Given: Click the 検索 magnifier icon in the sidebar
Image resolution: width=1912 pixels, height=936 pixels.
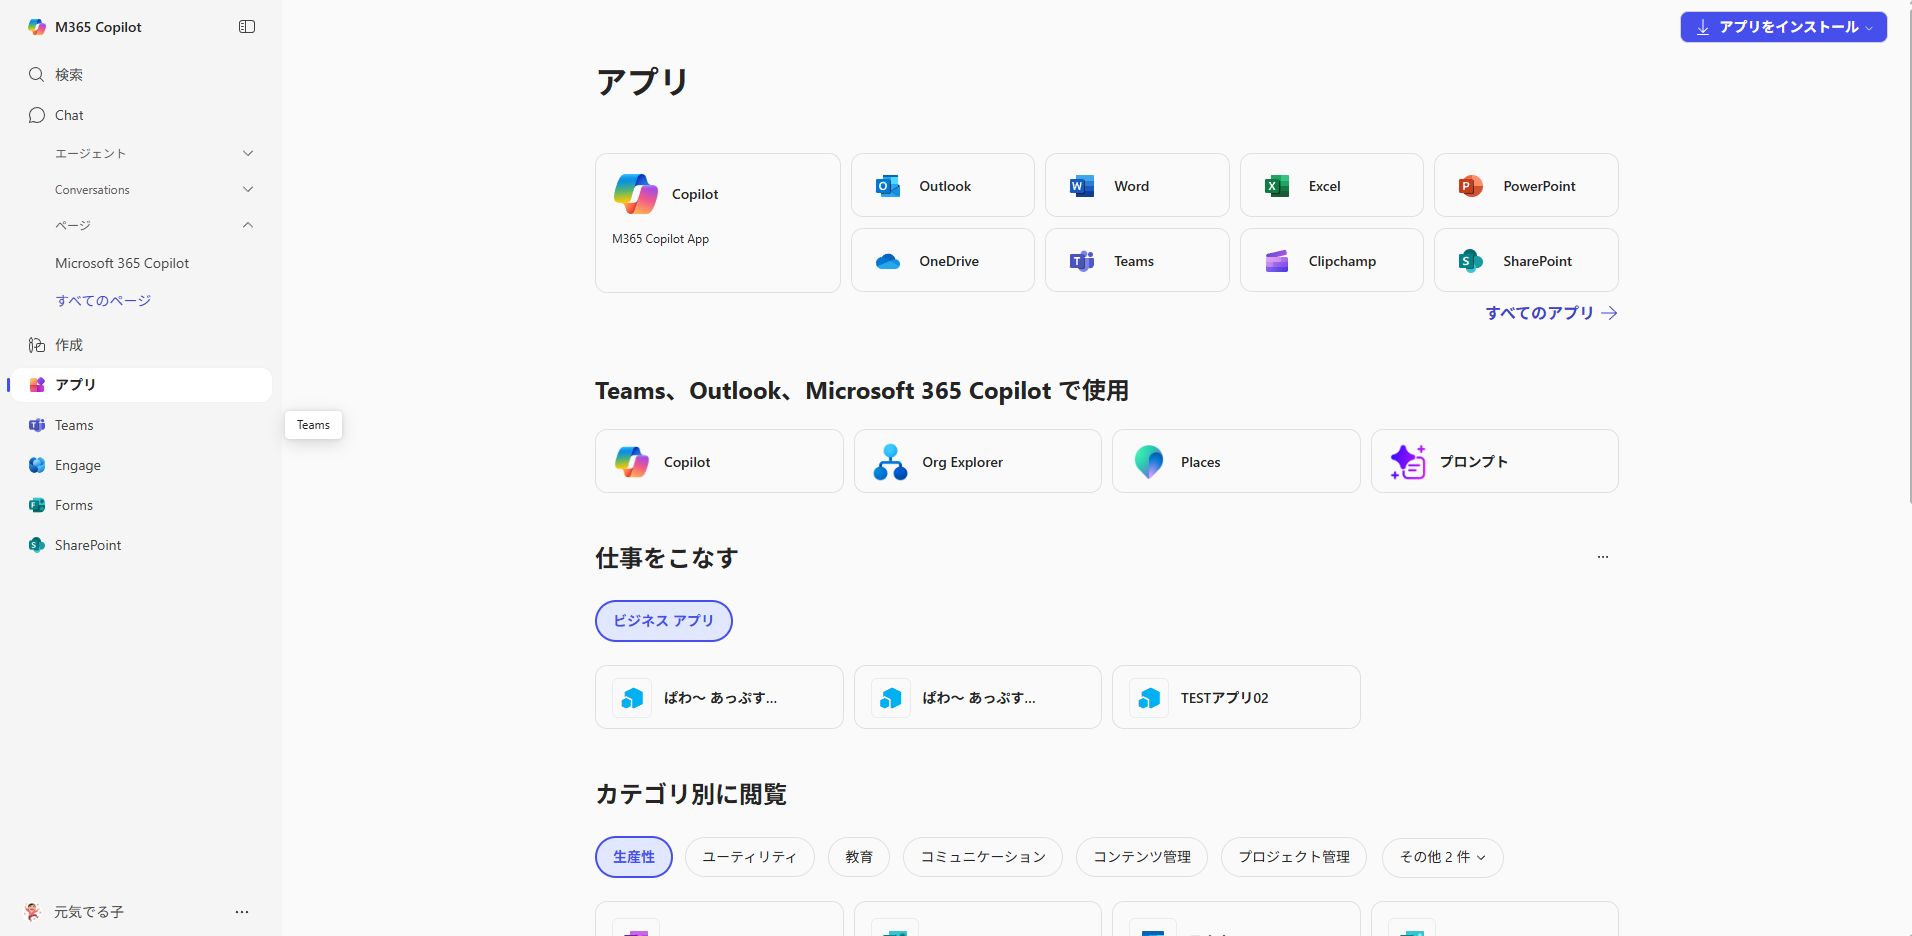Looking at the screenshot, I should [x=37, y=75].
